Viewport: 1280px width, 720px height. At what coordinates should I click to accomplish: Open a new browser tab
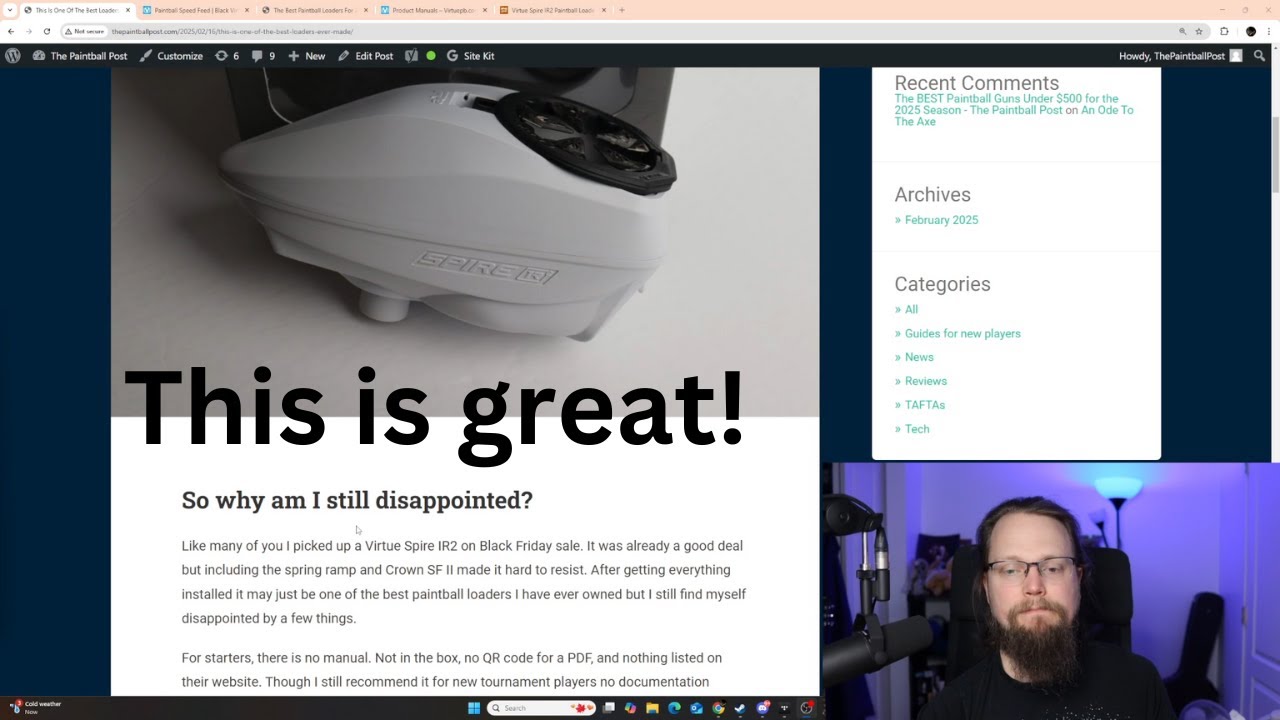point(622,10)
